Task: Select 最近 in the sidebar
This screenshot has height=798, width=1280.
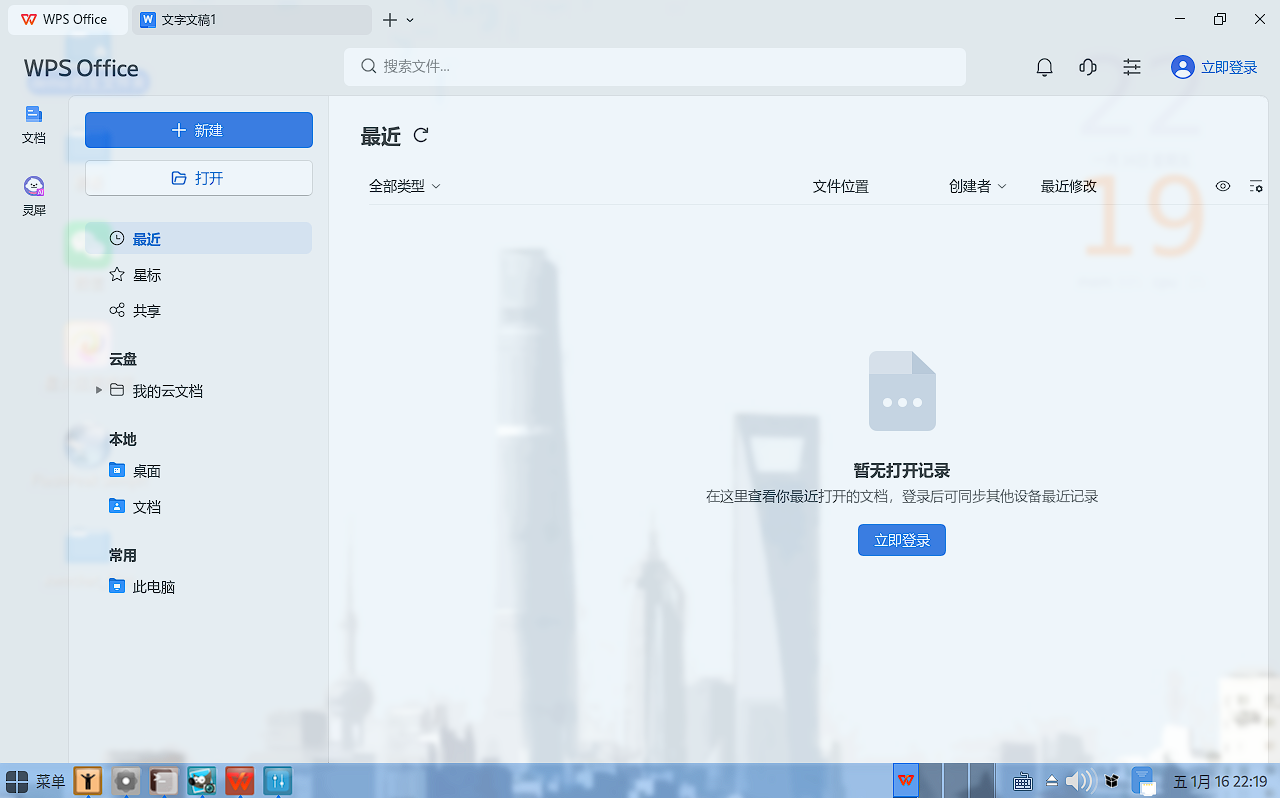Action: tap(198, 238)
